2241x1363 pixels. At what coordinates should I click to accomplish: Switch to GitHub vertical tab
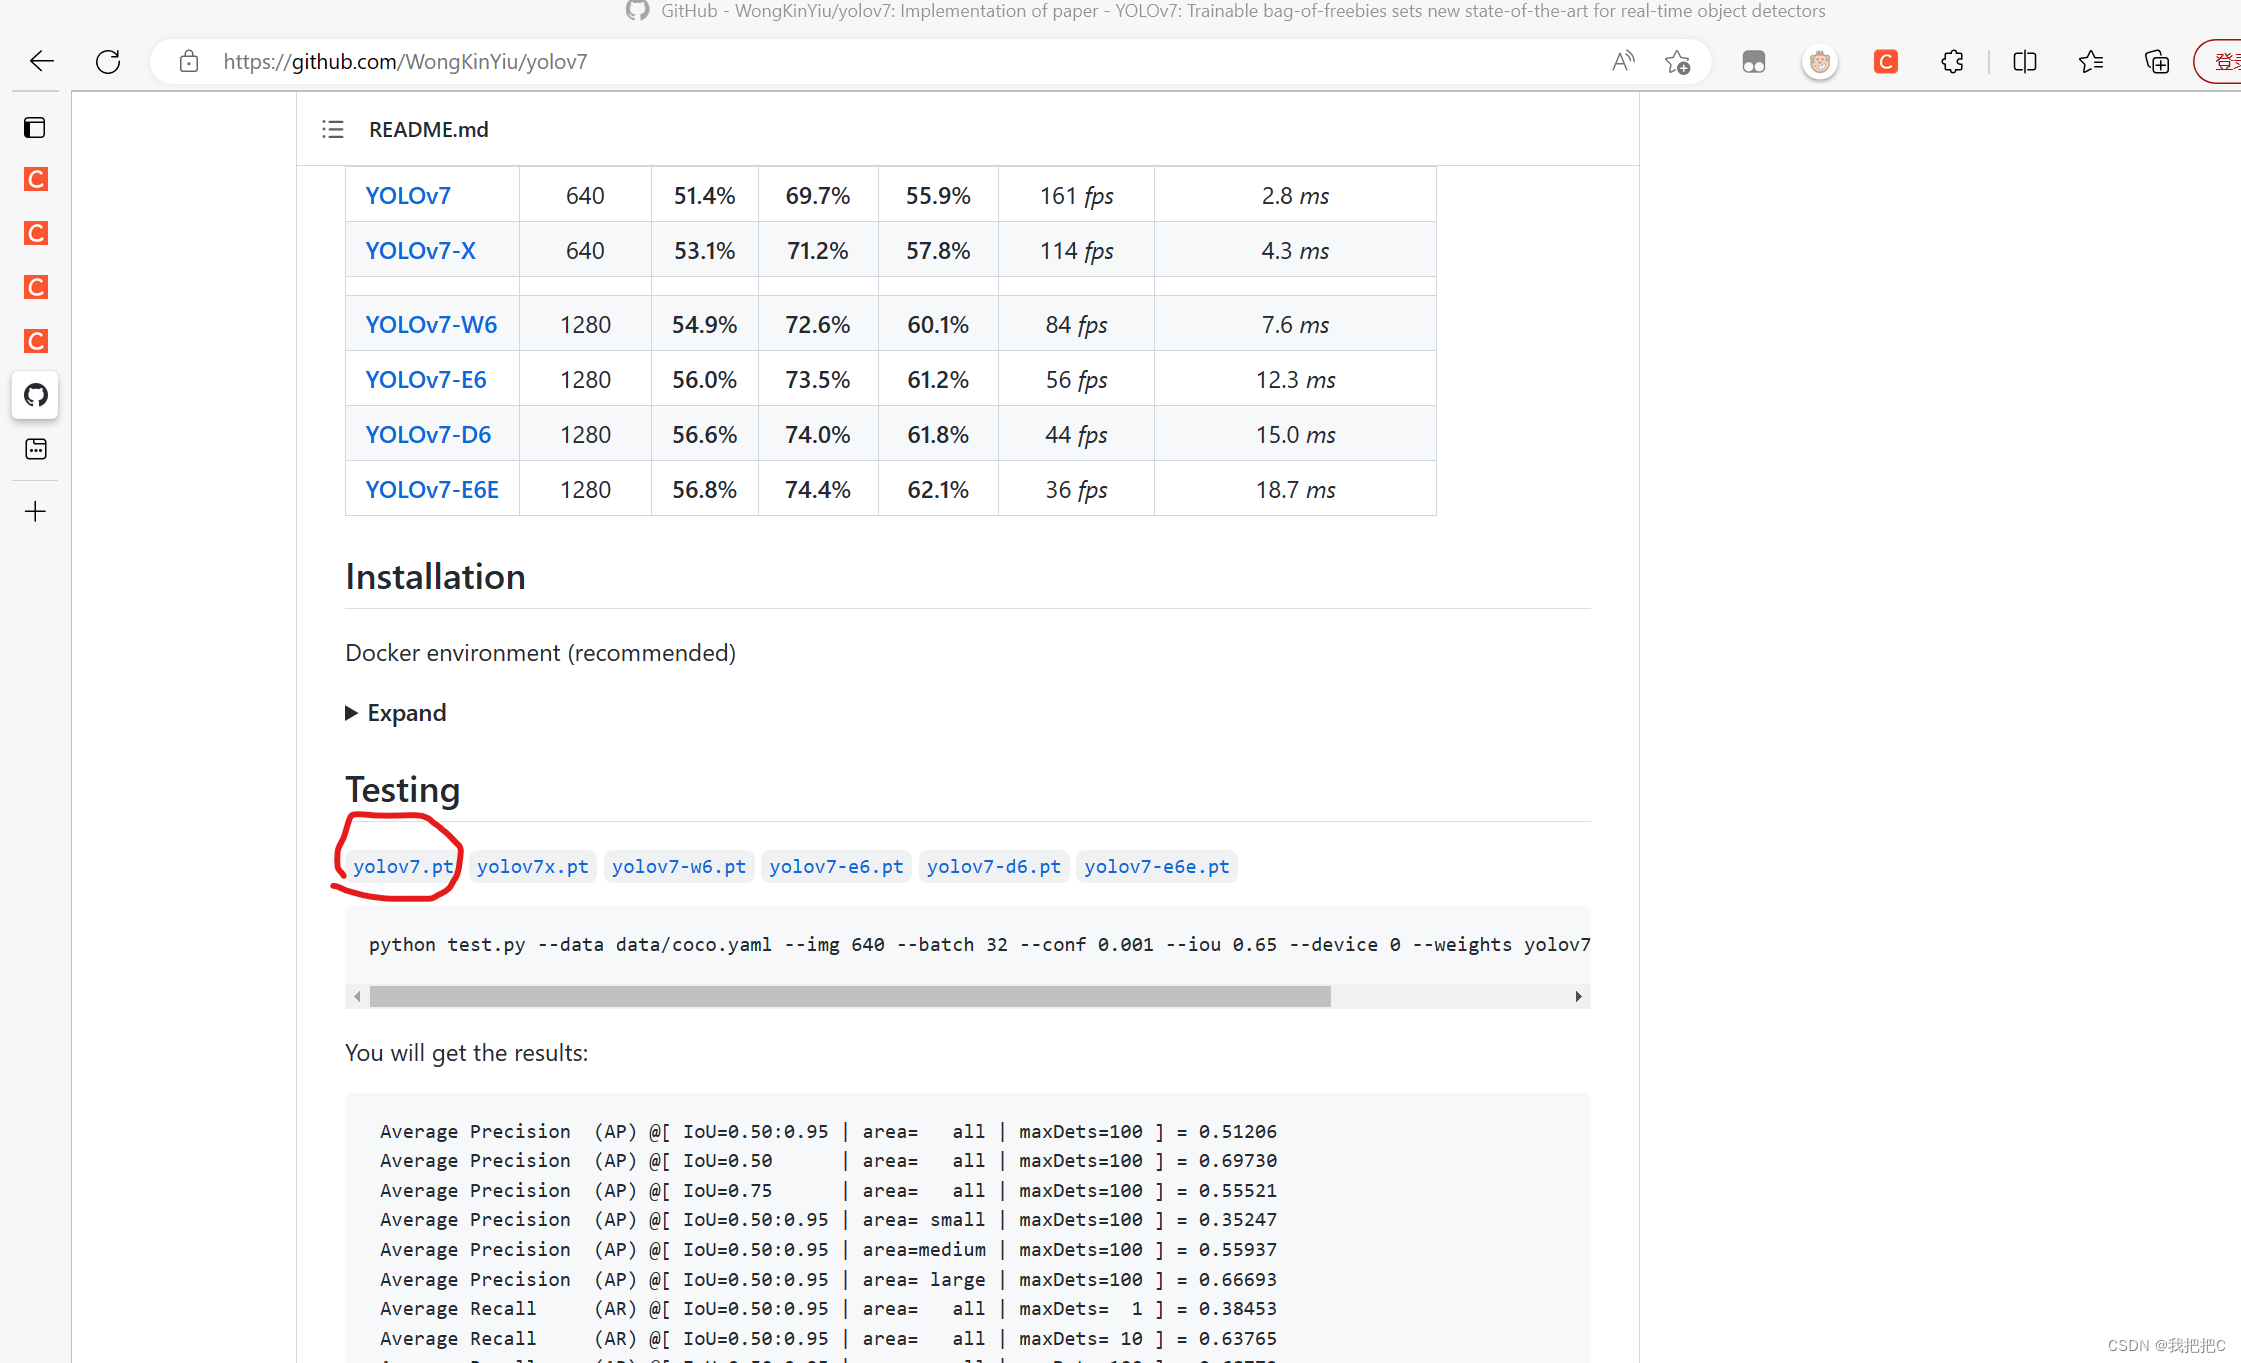click(x=36, y=395)
